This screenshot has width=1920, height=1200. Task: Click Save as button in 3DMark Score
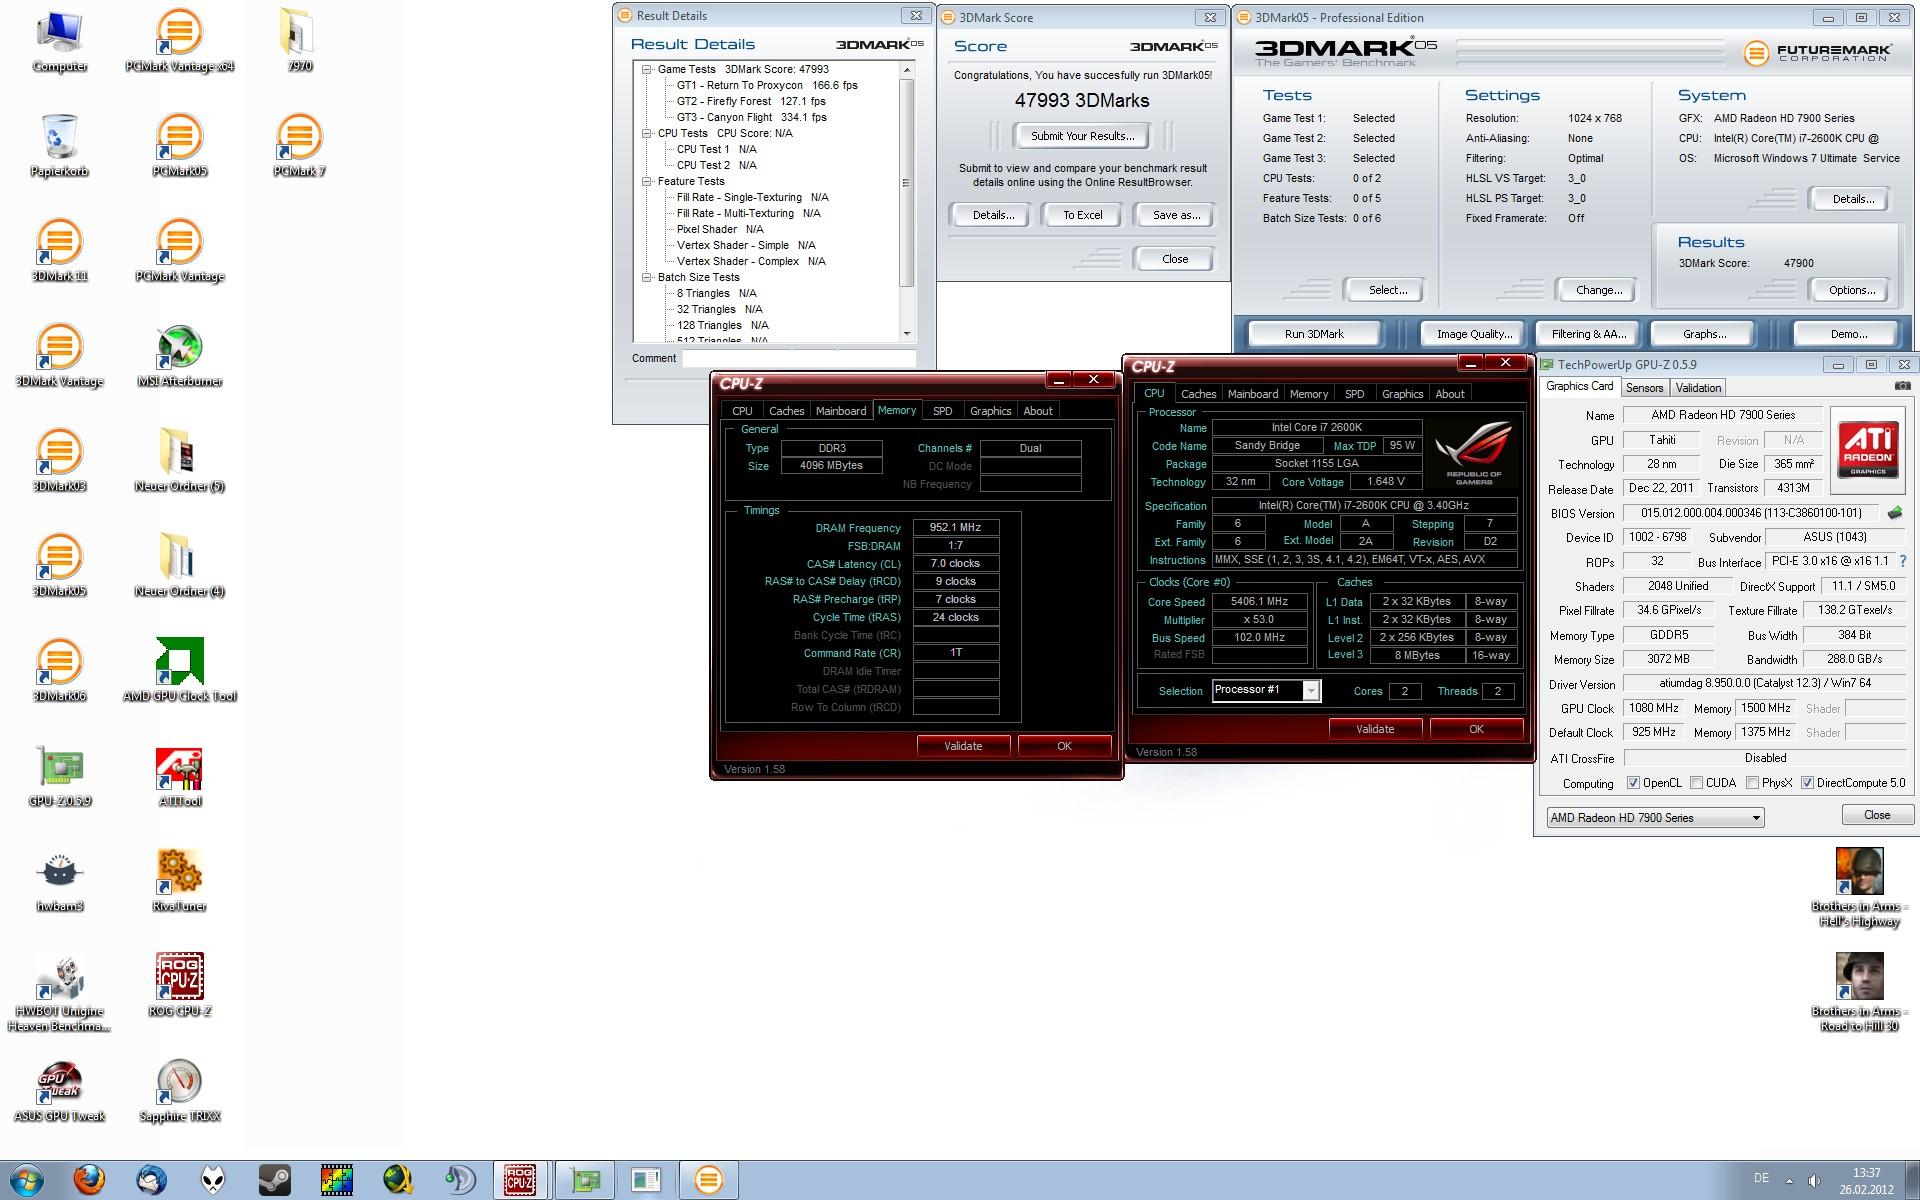pos(1176,215)
